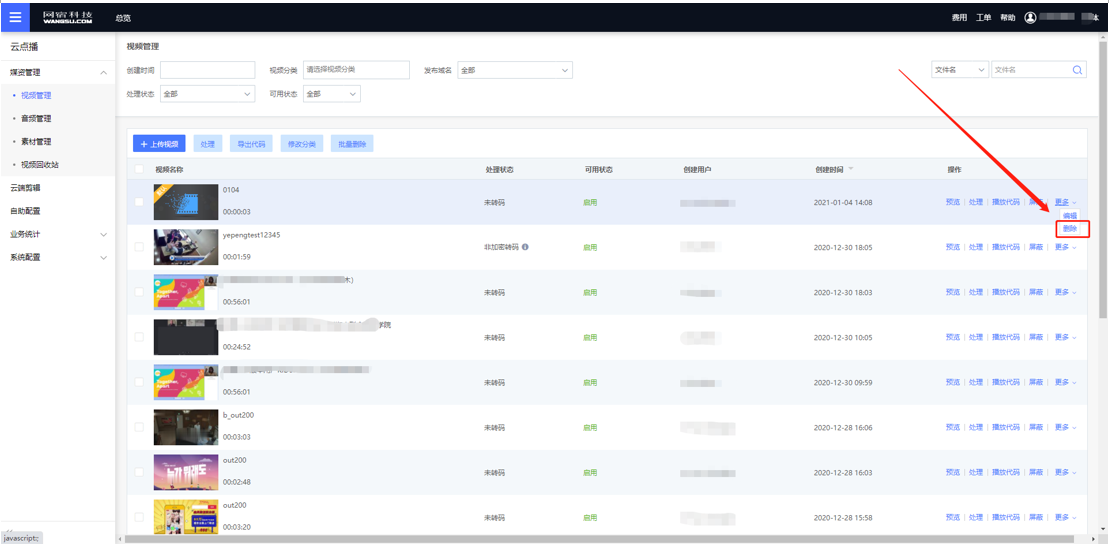This screenshot has height=548, width=1109.
Task: Click 播放代码 for yepengtest12345
Action: pyautogui.click(x=1006, y=247)
